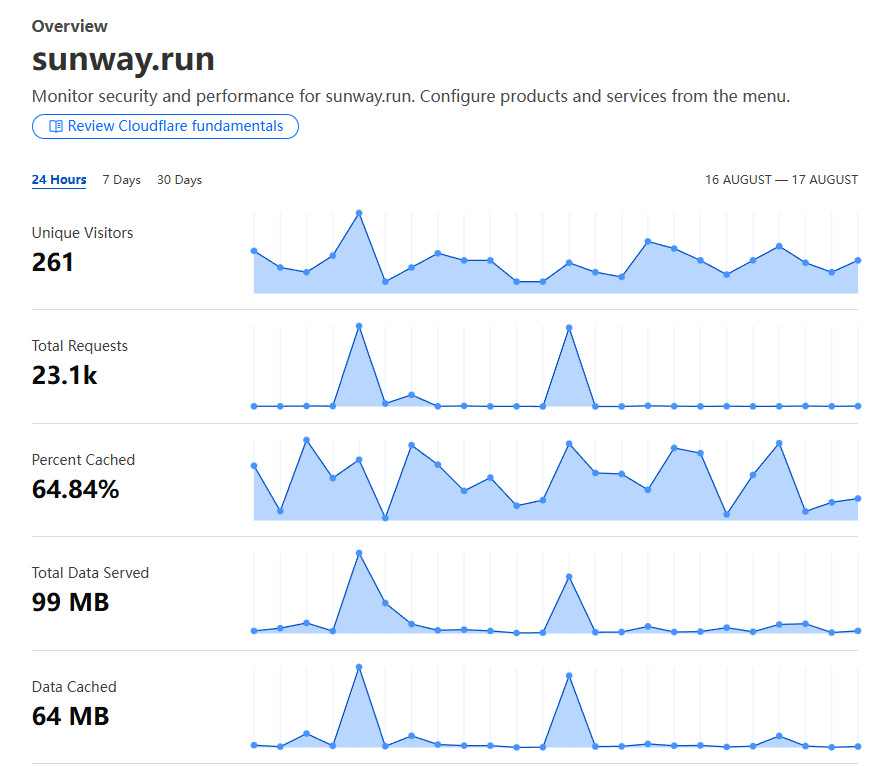The width and height of the screenshot is (887, 766).
Task: Click the Percent Cached value 64.84%
Action: coord(73,489)
